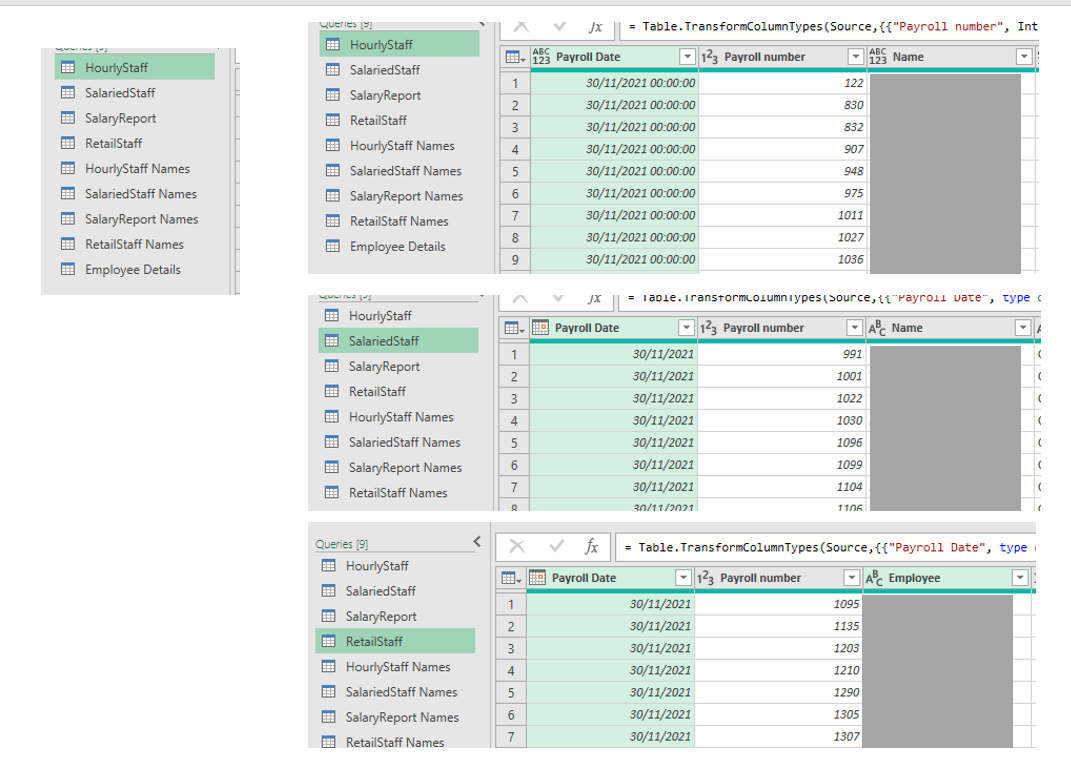Click the fx icon in the bottom panel's formula bar
The width and height of the screenshot is (1071, 759).
tap(592, 547)
